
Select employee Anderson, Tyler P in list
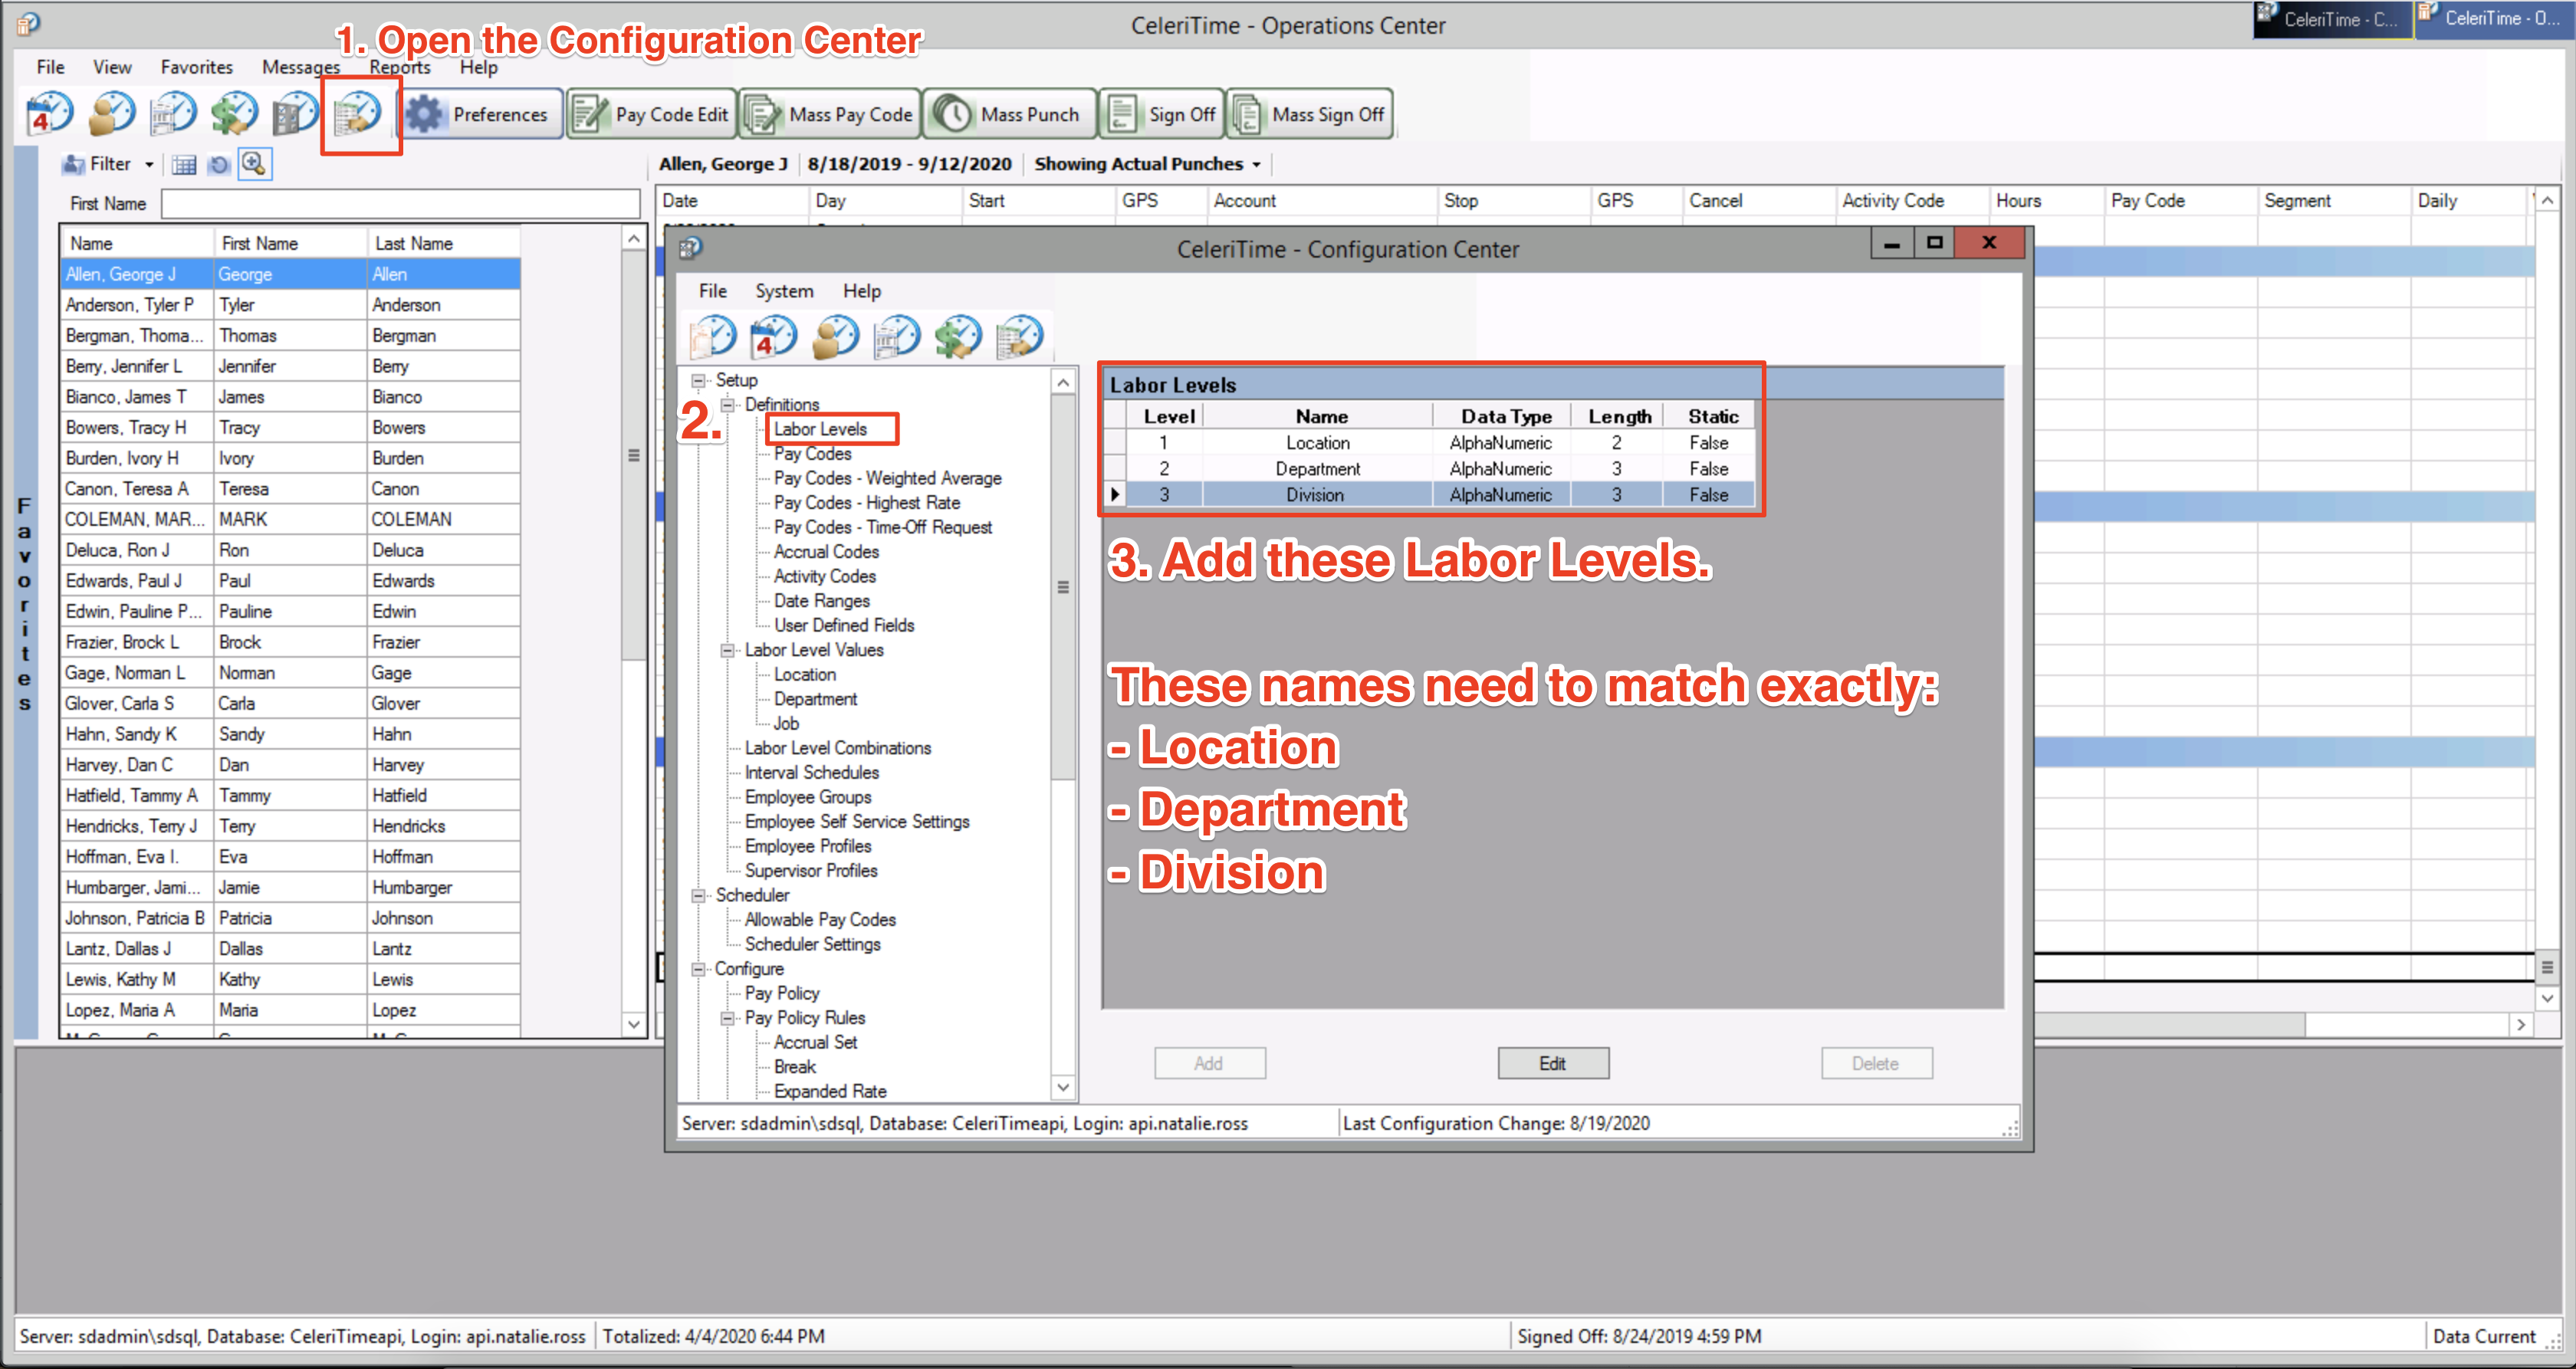tap(290, 305)
